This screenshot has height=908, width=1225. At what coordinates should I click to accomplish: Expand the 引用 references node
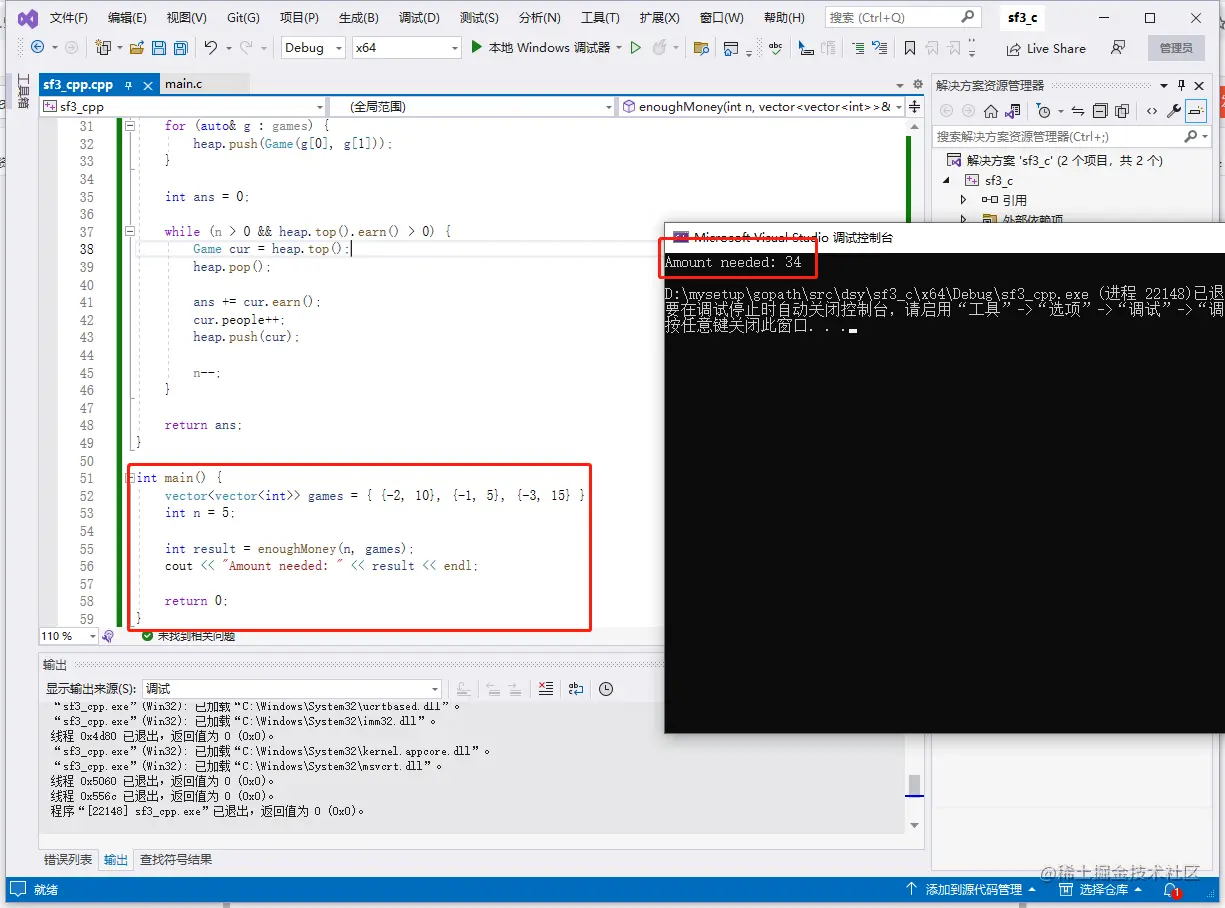963,200
